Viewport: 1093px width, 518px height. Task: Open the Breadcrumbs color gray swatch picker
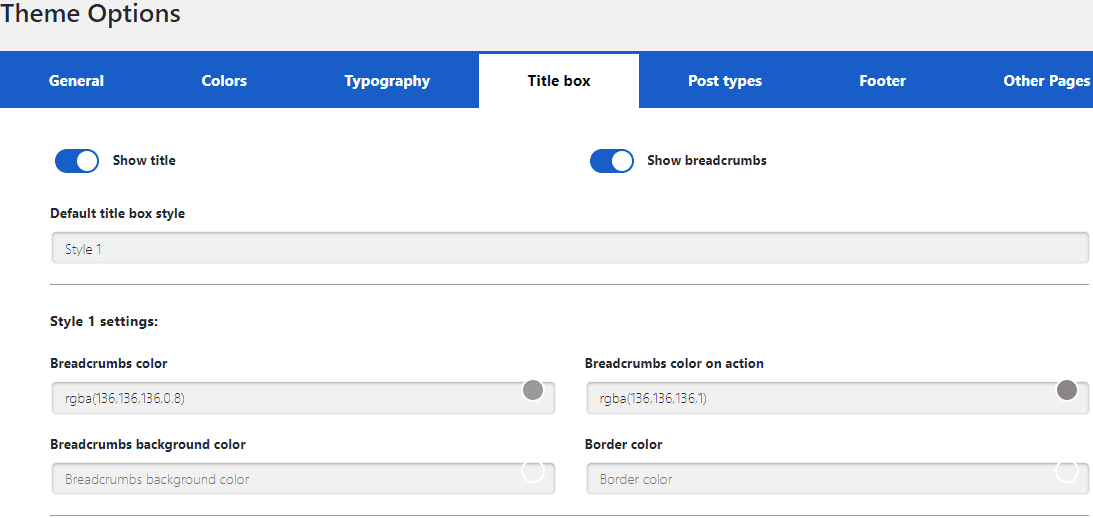pyautogui.click(x=533, y=390)
